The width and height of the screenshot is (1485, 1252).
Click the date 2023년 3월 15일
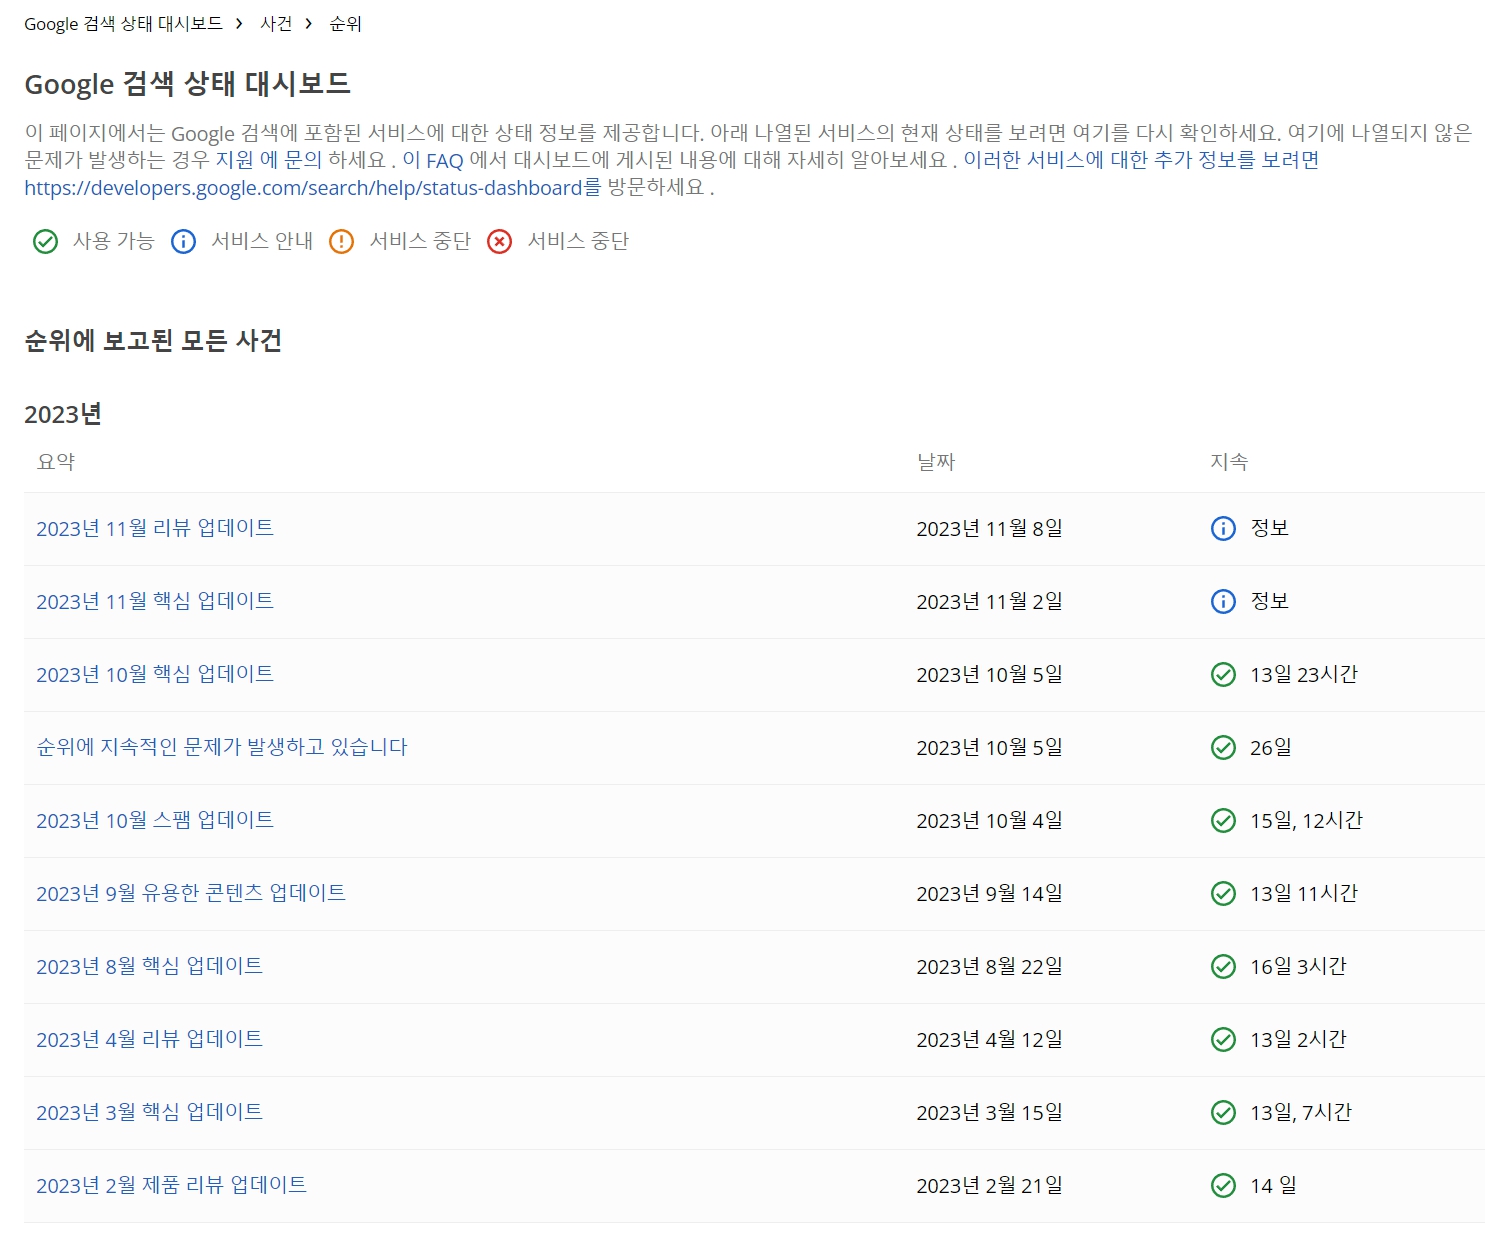pos(989,1113)
